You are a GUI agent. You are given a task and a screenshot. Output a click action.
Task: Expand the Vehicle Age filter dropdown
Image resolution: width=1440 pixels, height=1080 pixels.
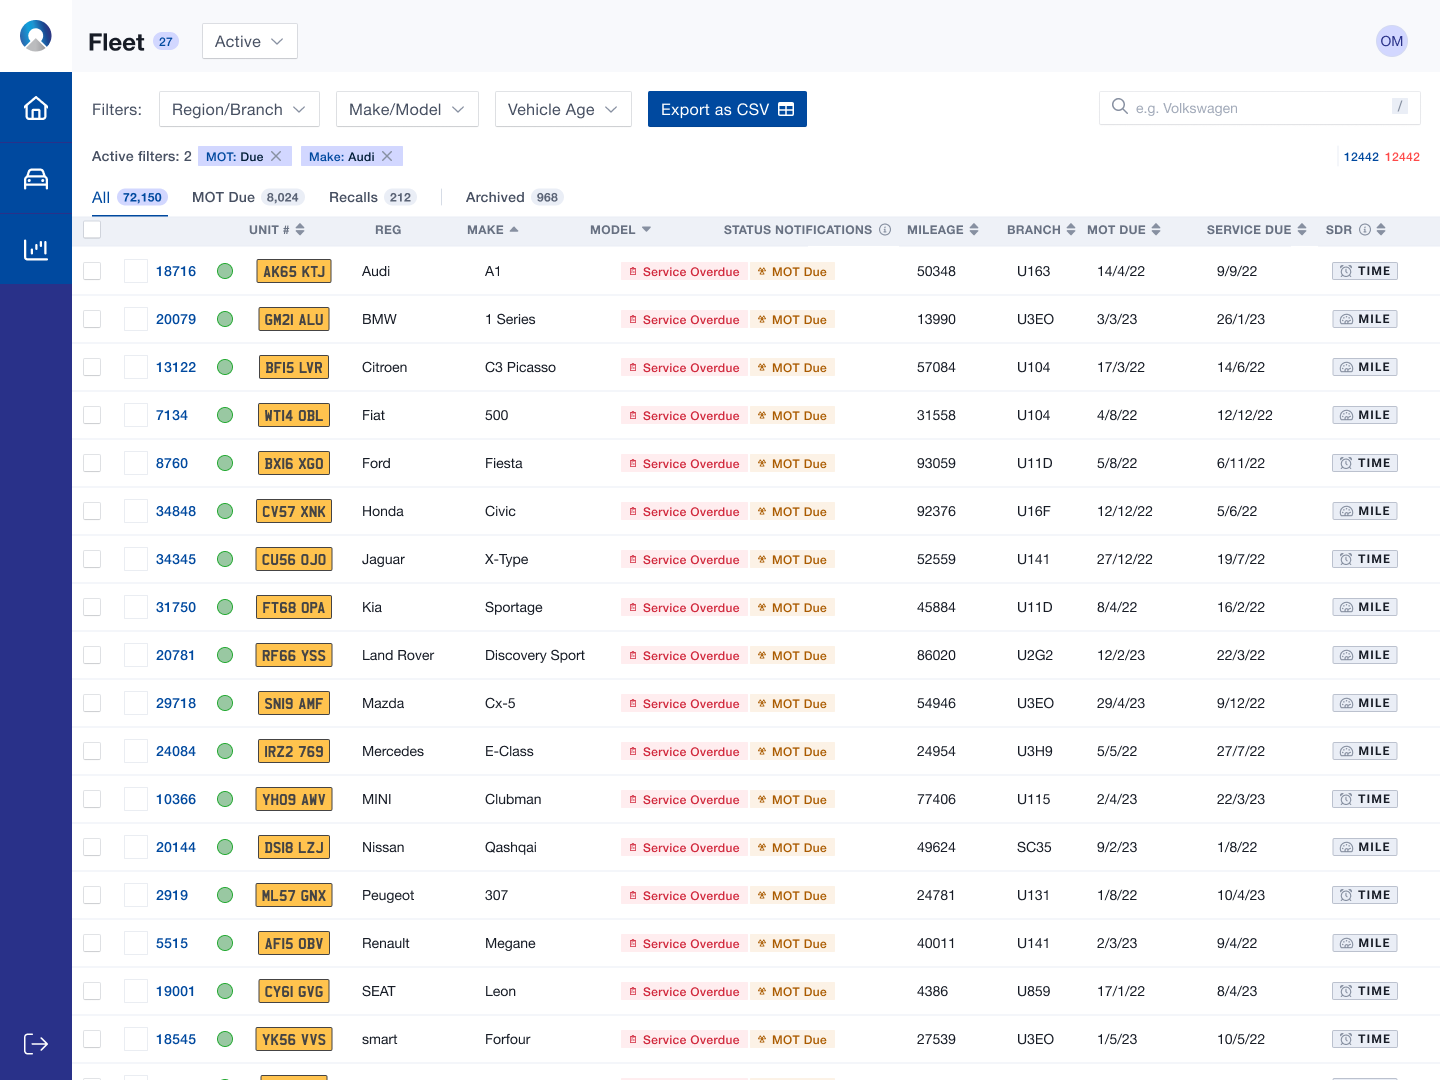pos(563,109)
